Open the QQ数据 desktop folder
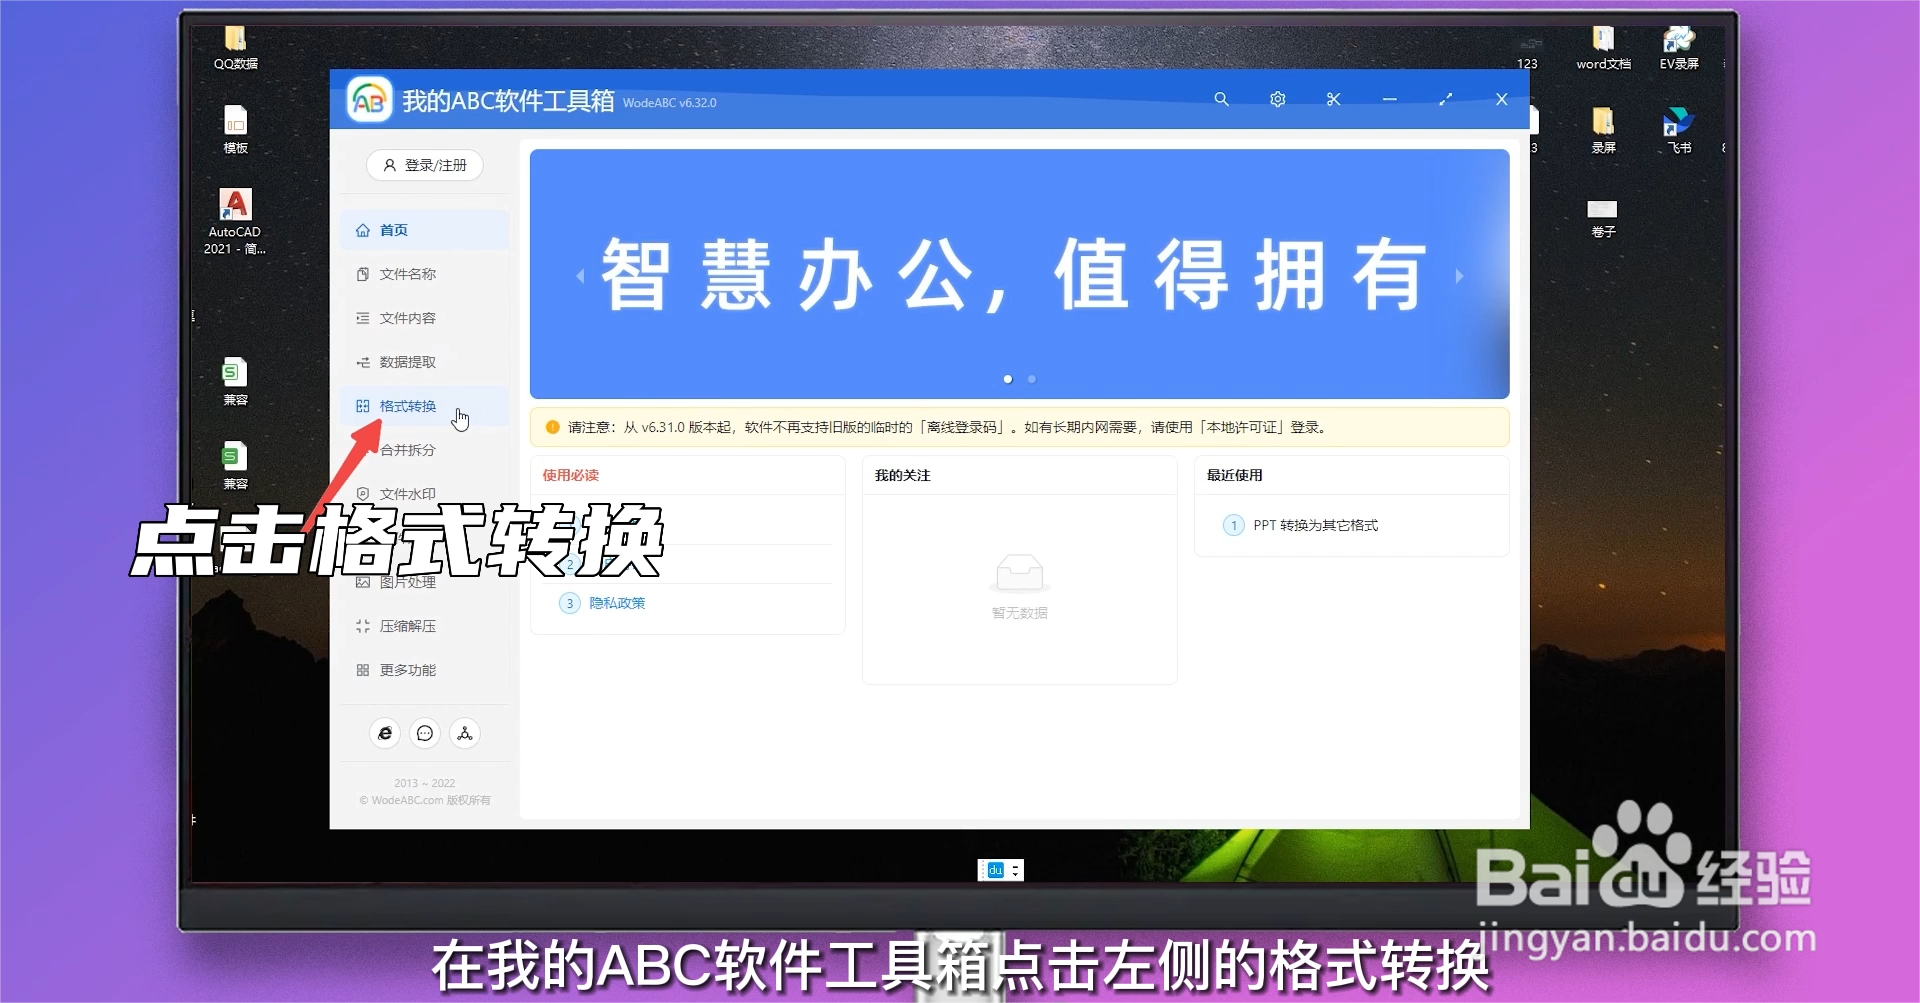Image resolution: width=1920 pixels, height=1003 pixels. (236, 47)
